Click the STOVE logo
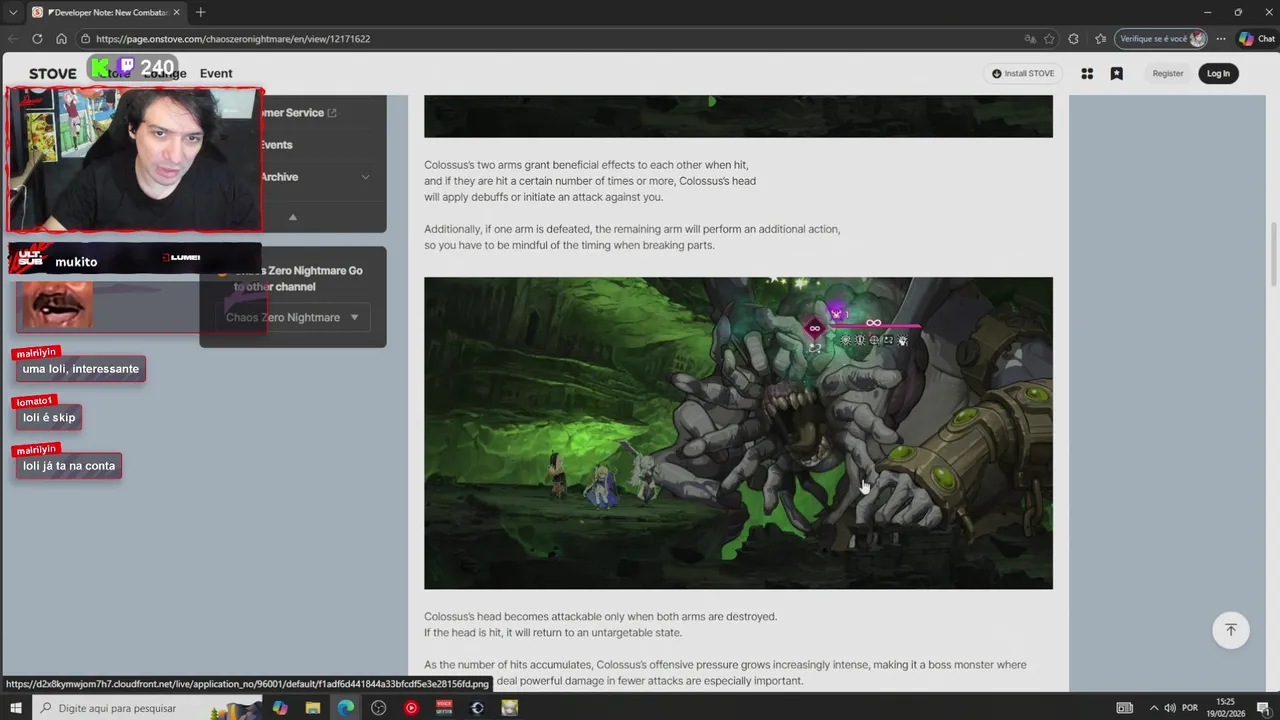This screenshot has width=1280, height=720. (x=53, y=74)
